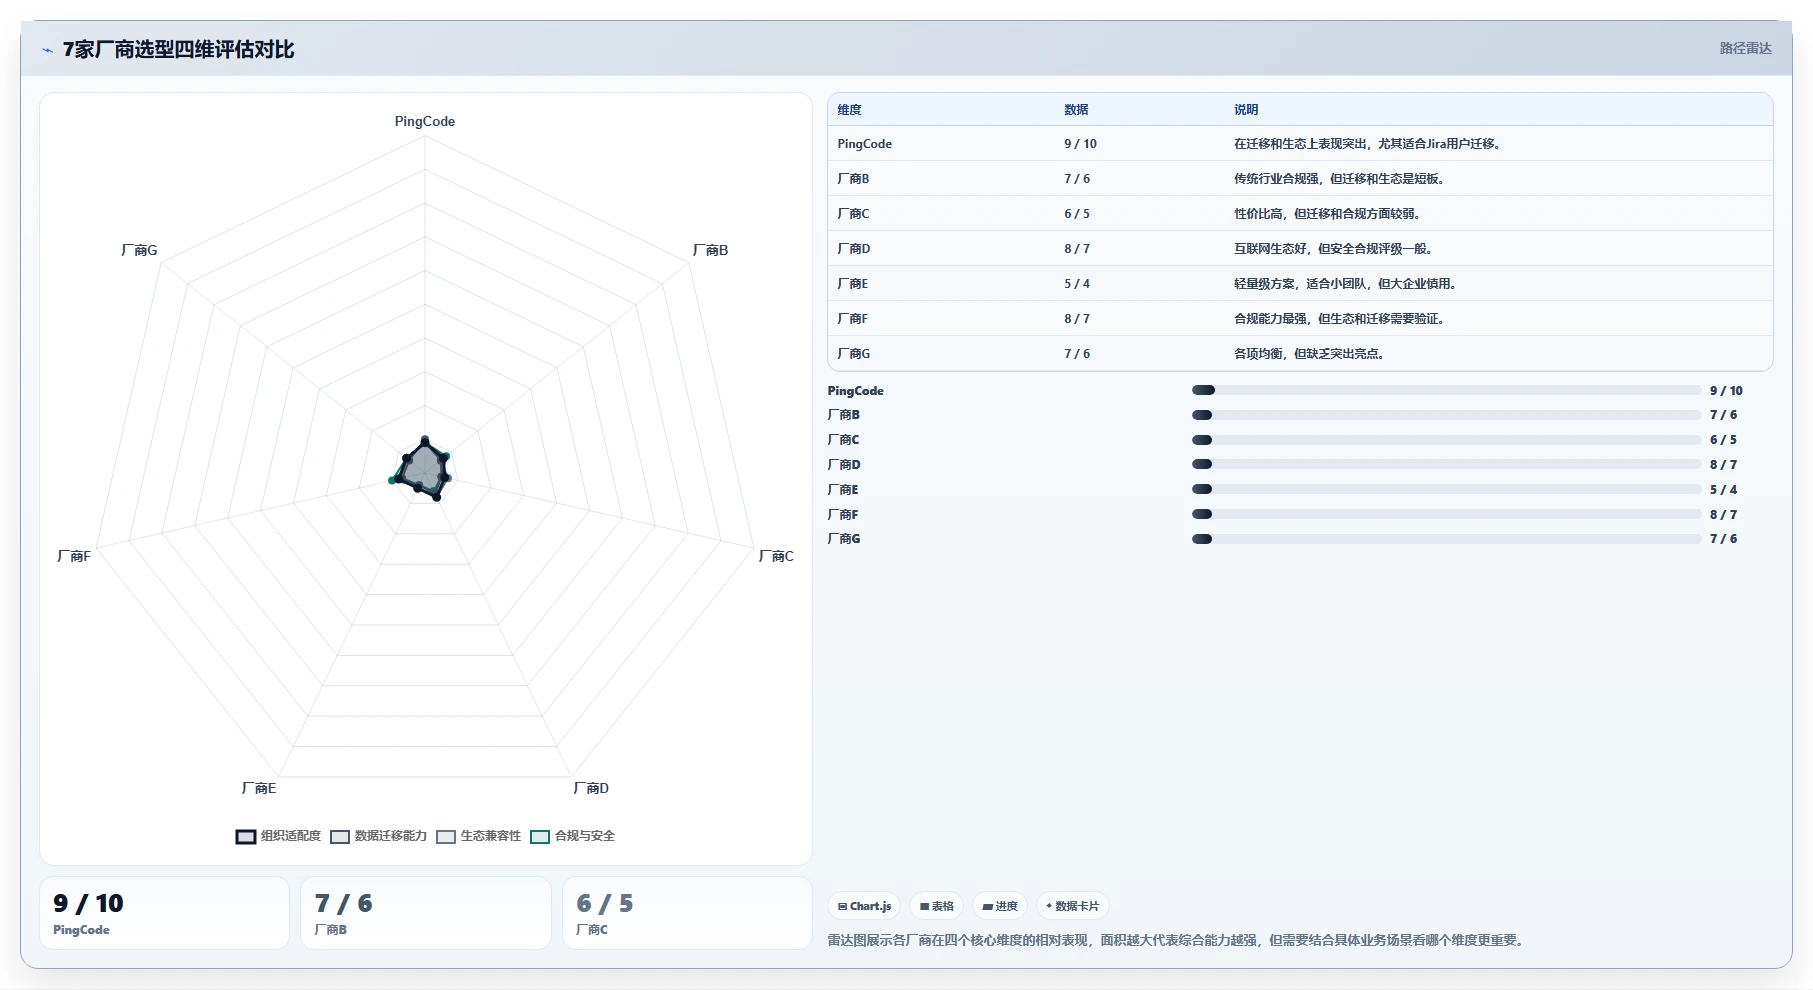Click the 厂商D progress bar
The height and width of the screenshot is (990, 1813).
click(1446, 464)
